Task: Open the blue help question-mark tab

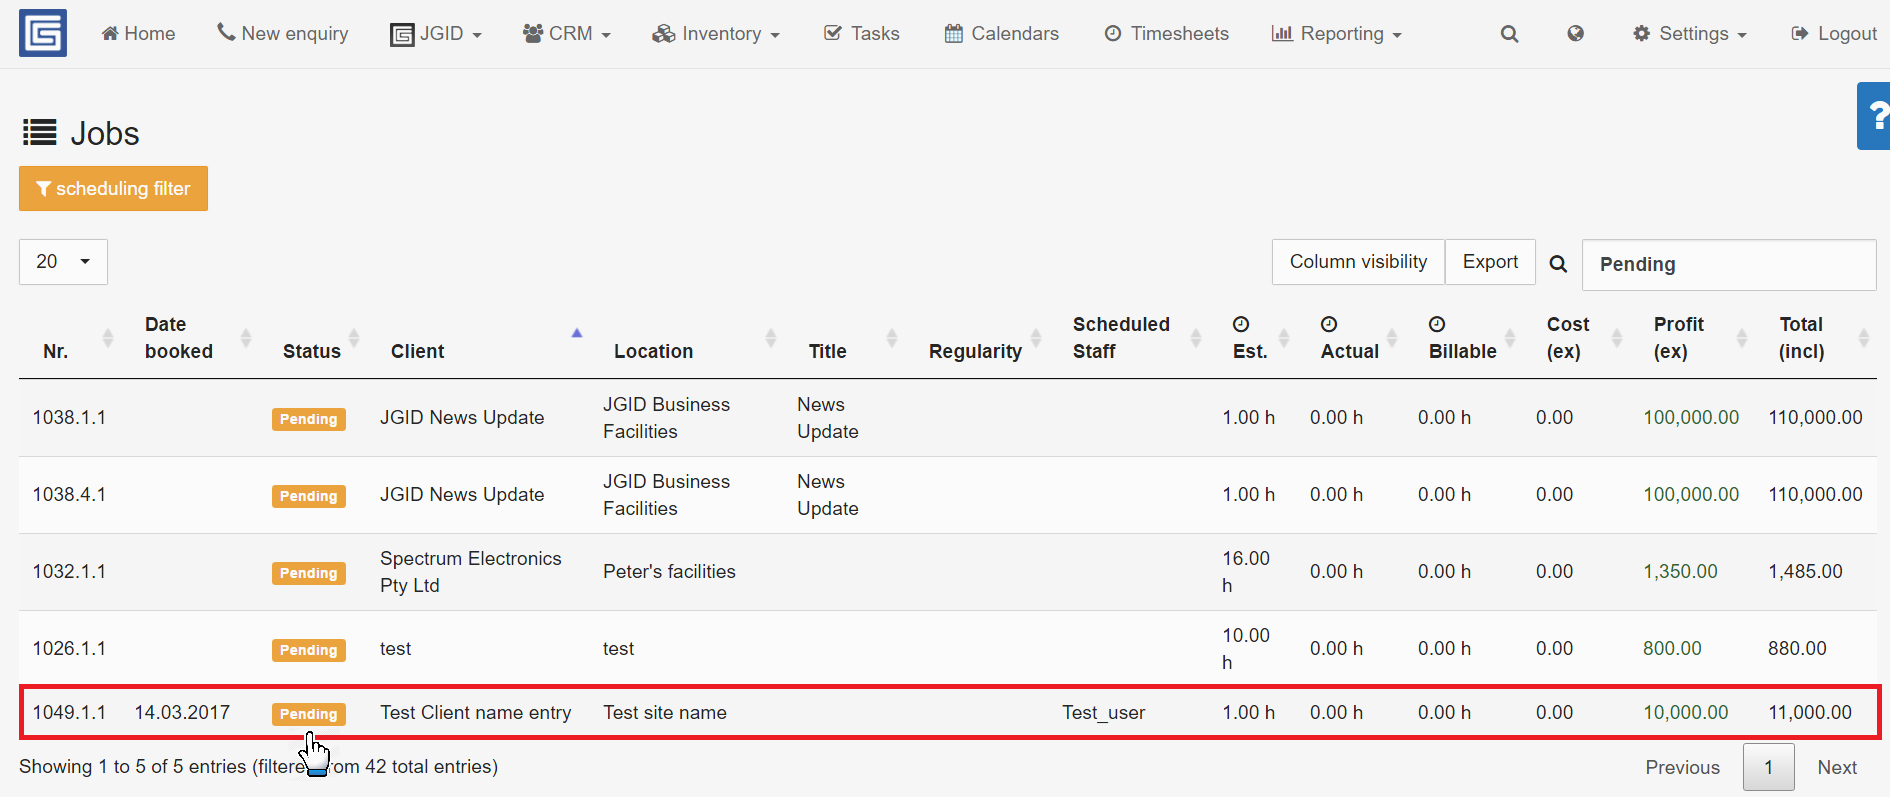Action: pyautogui.click(x=1875, y=116)
